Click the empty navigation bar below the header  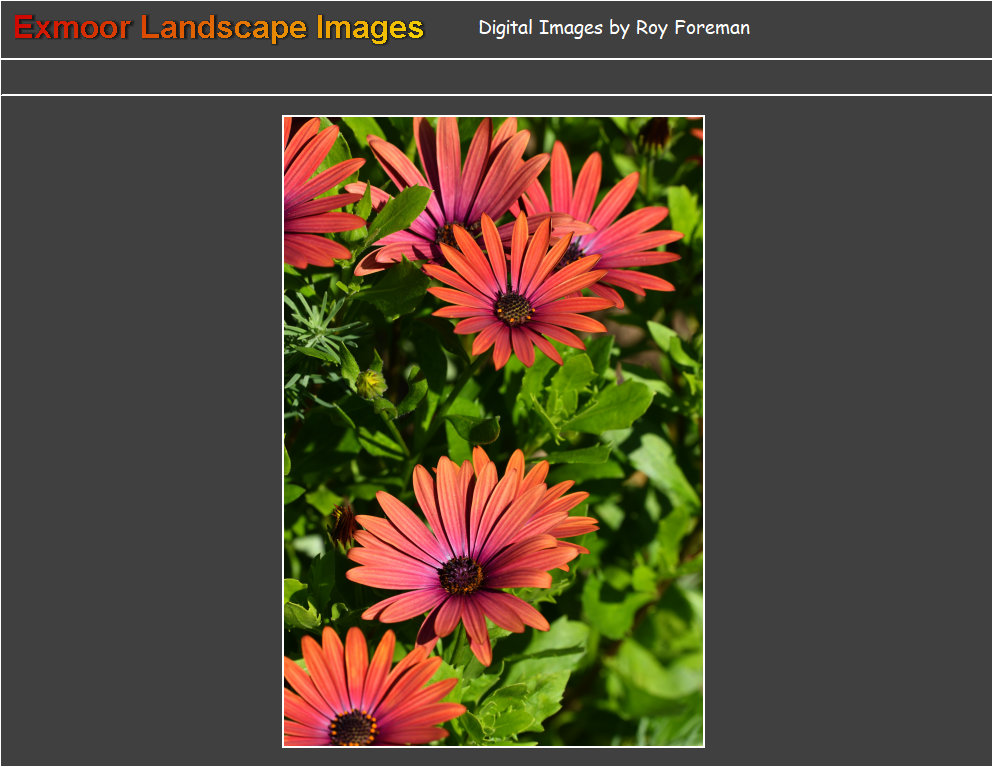click(496, 77)
